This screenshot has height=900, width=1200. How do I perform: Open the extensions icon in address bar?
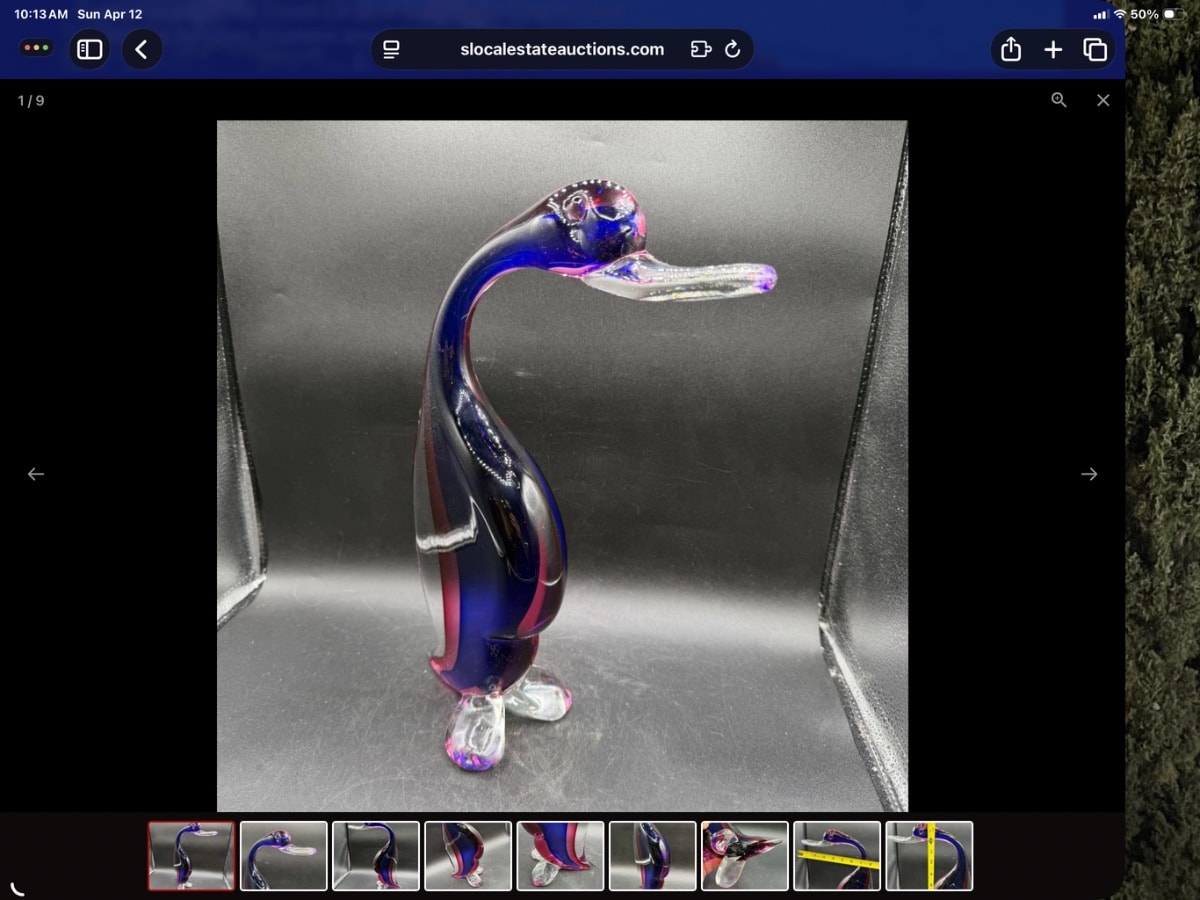[700, 49]
